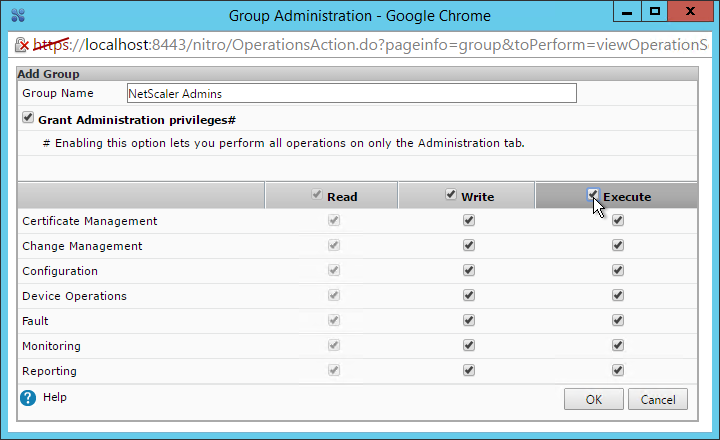This screenshot has height=440, width=720.
Task: Uncheck Execute for Change Management
Action: 618,245
